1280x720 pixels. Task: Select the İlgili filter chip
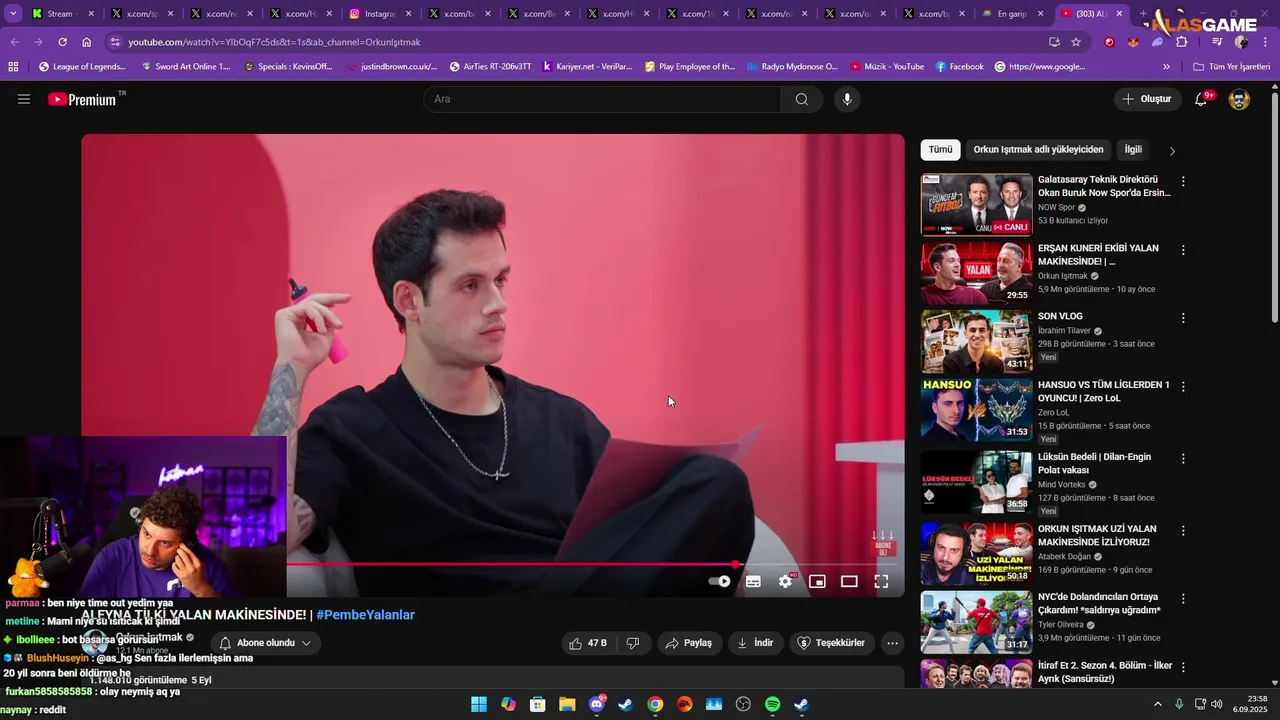point(1133,150)
